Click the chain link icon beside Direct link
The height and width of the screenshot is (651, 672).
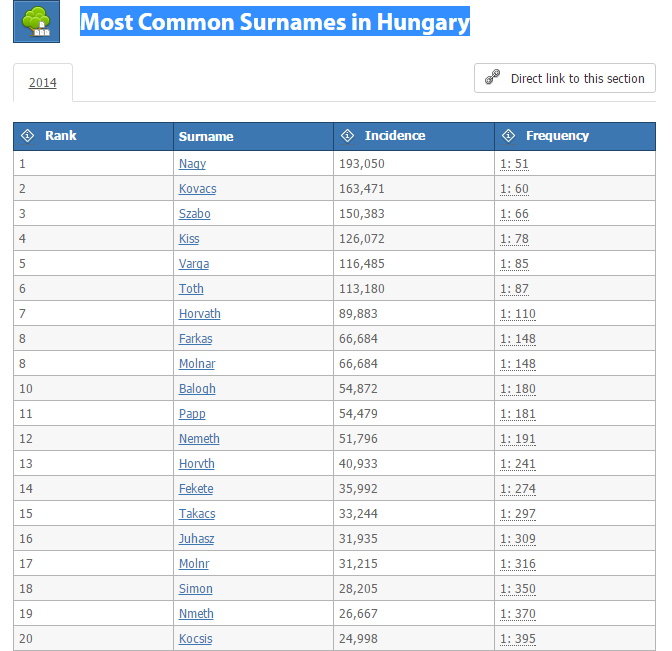(492, 77)
